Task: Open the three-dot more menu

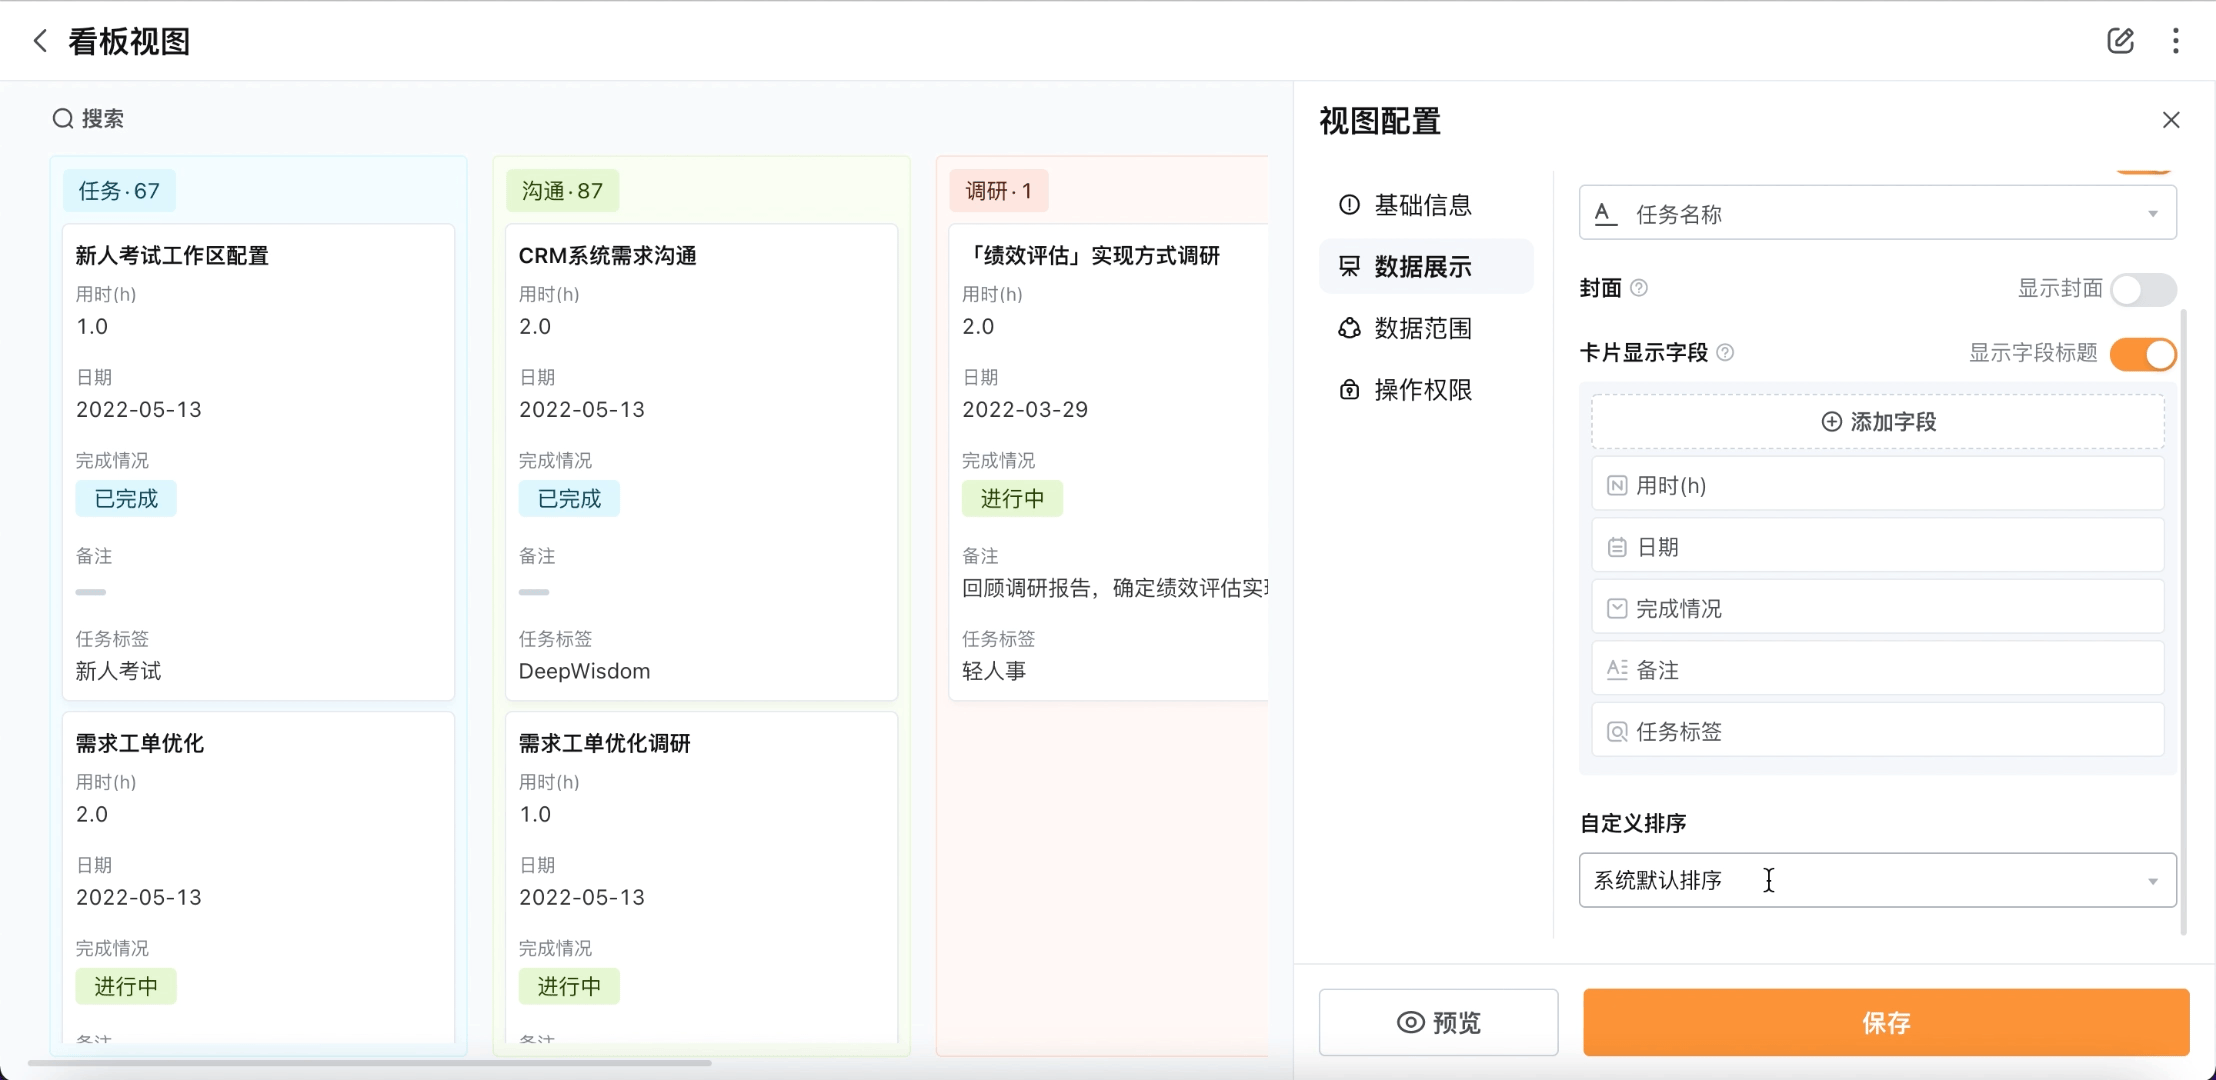Action: (2176, 41)
